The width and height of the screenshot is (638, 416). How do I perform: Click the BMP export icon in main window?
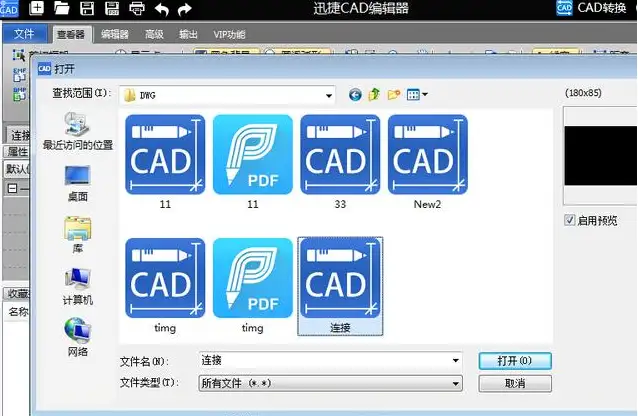pyautogui.click(x=19, y=94)
